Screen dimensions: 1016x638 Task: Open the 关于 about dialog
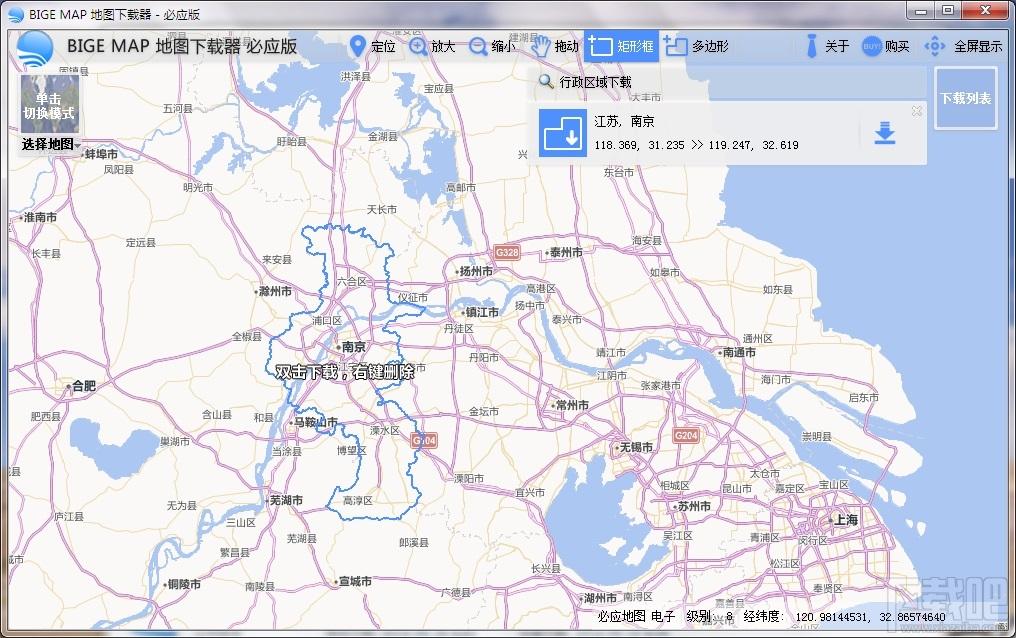click(x=827, y=46)
